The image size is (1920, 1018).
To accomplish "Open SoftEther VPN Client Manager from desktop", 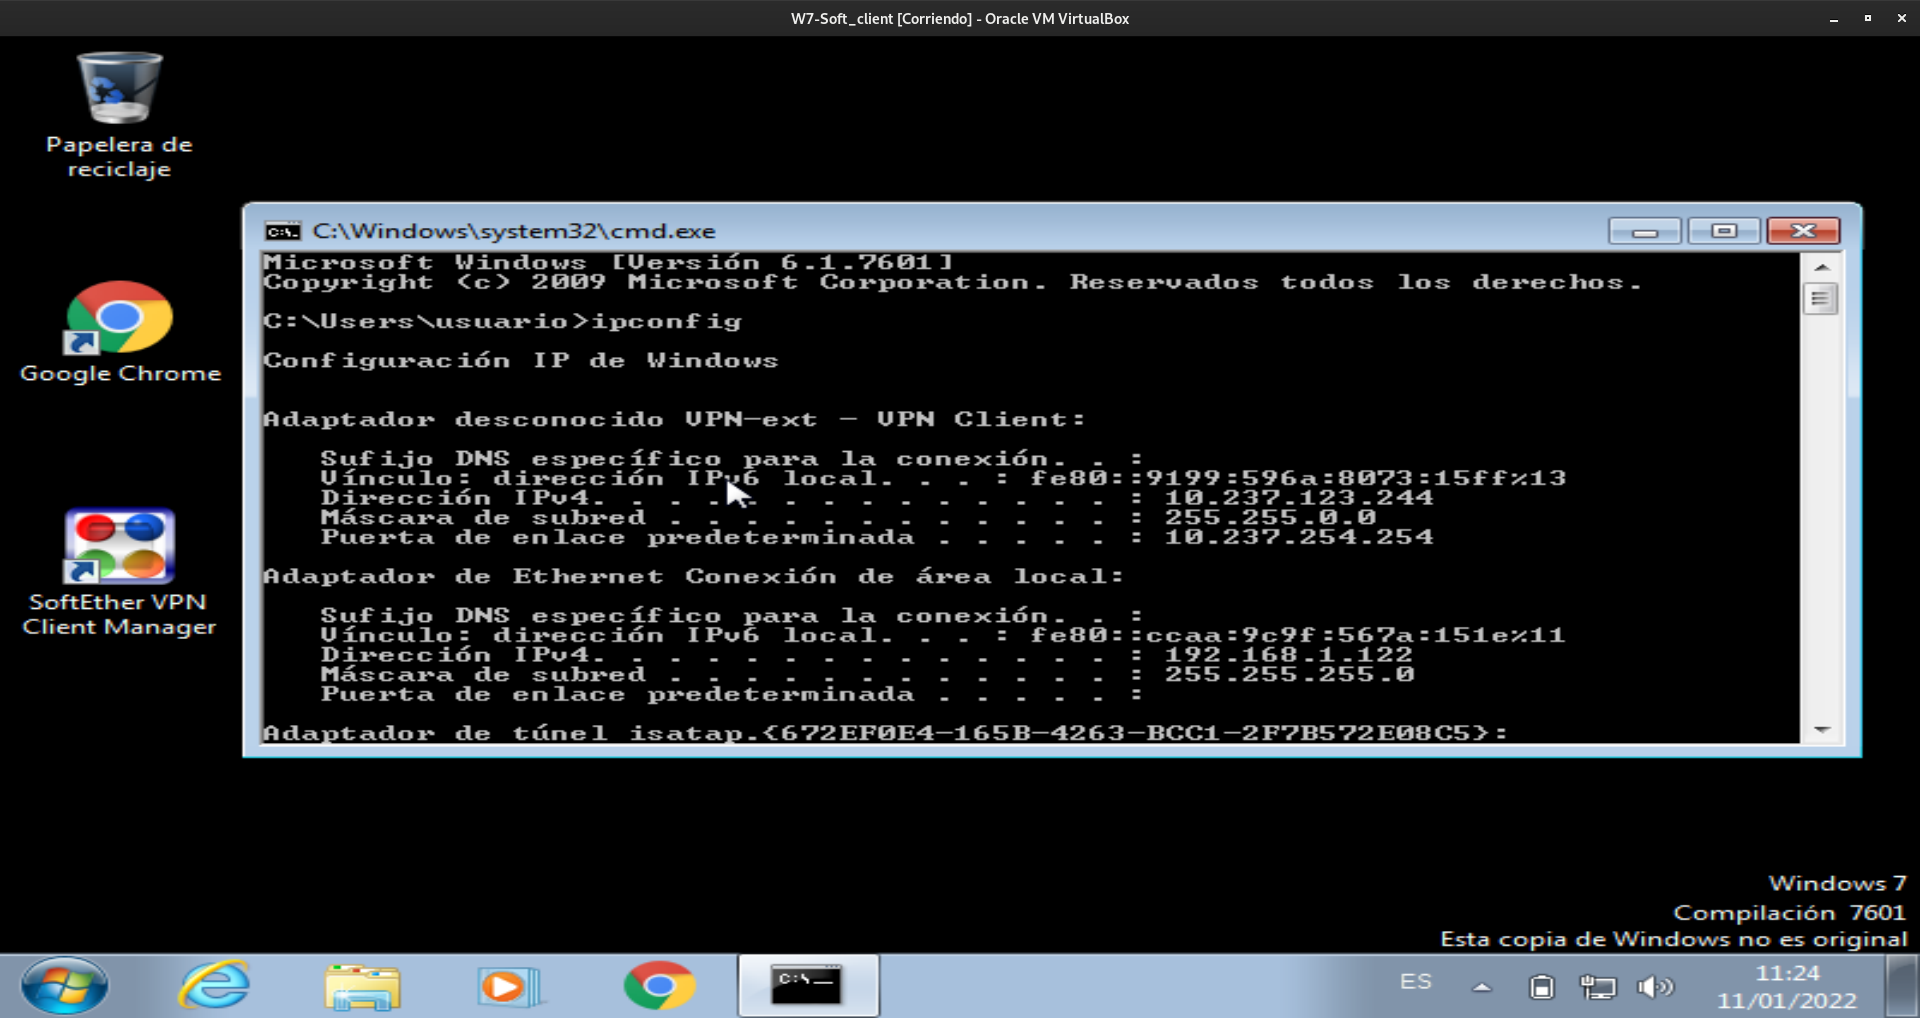I will [x=118, y=546].
